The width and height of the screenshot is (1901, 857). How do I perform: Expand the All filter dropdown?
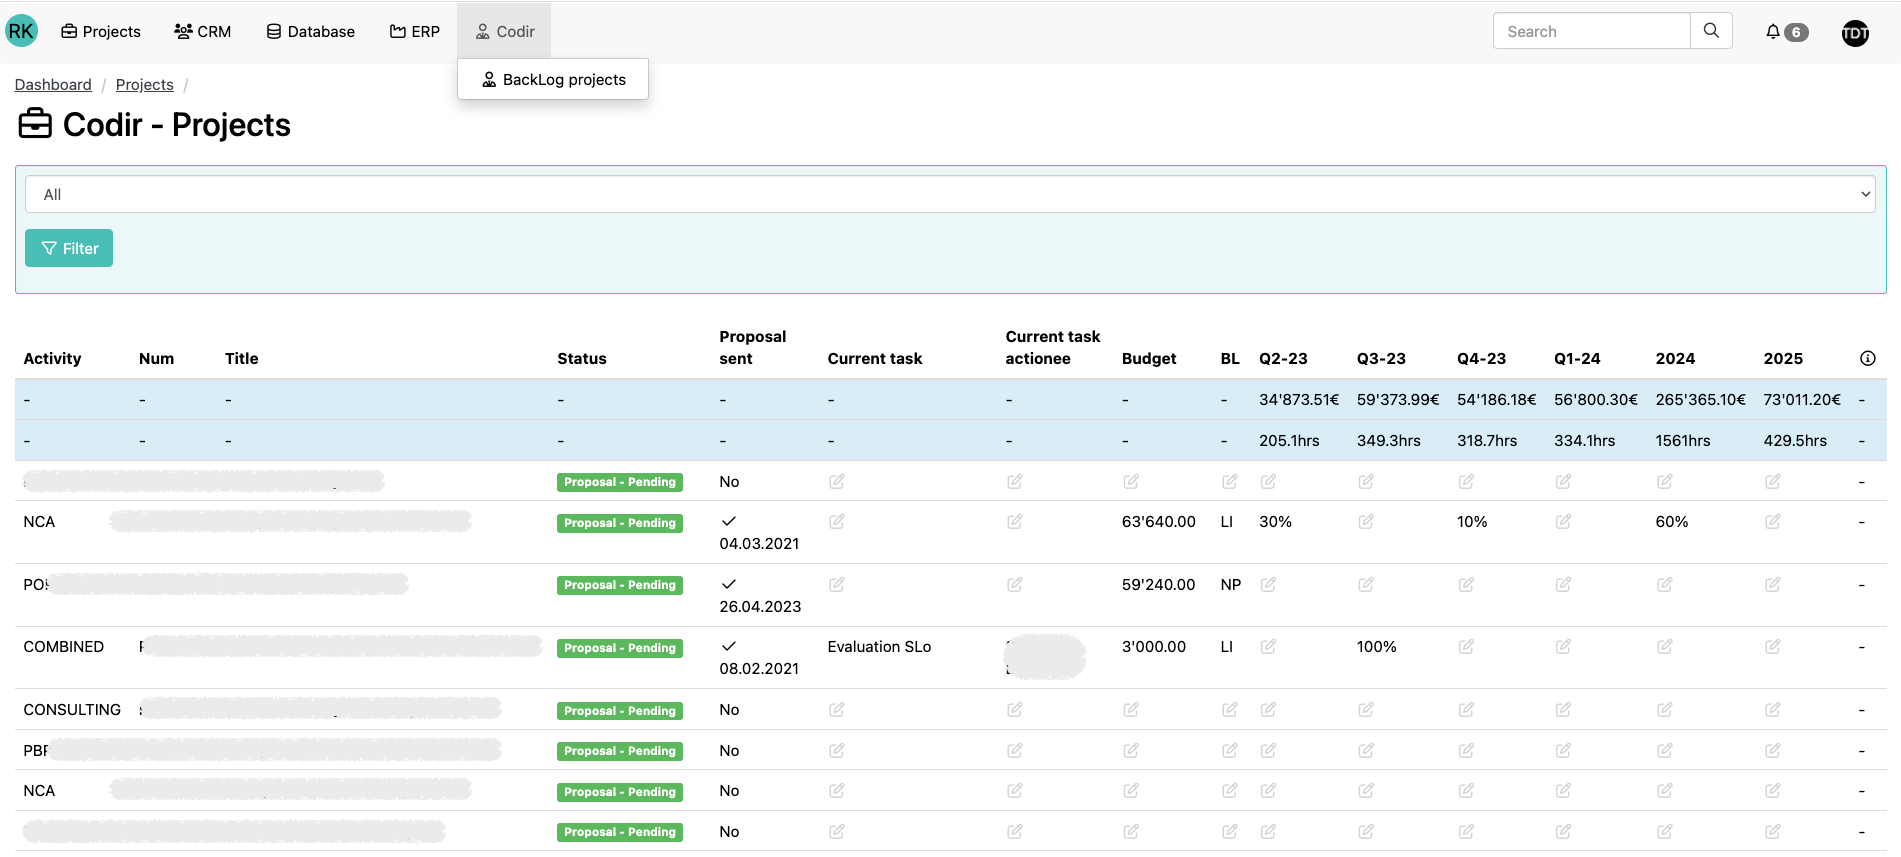(x=950, y=195)
